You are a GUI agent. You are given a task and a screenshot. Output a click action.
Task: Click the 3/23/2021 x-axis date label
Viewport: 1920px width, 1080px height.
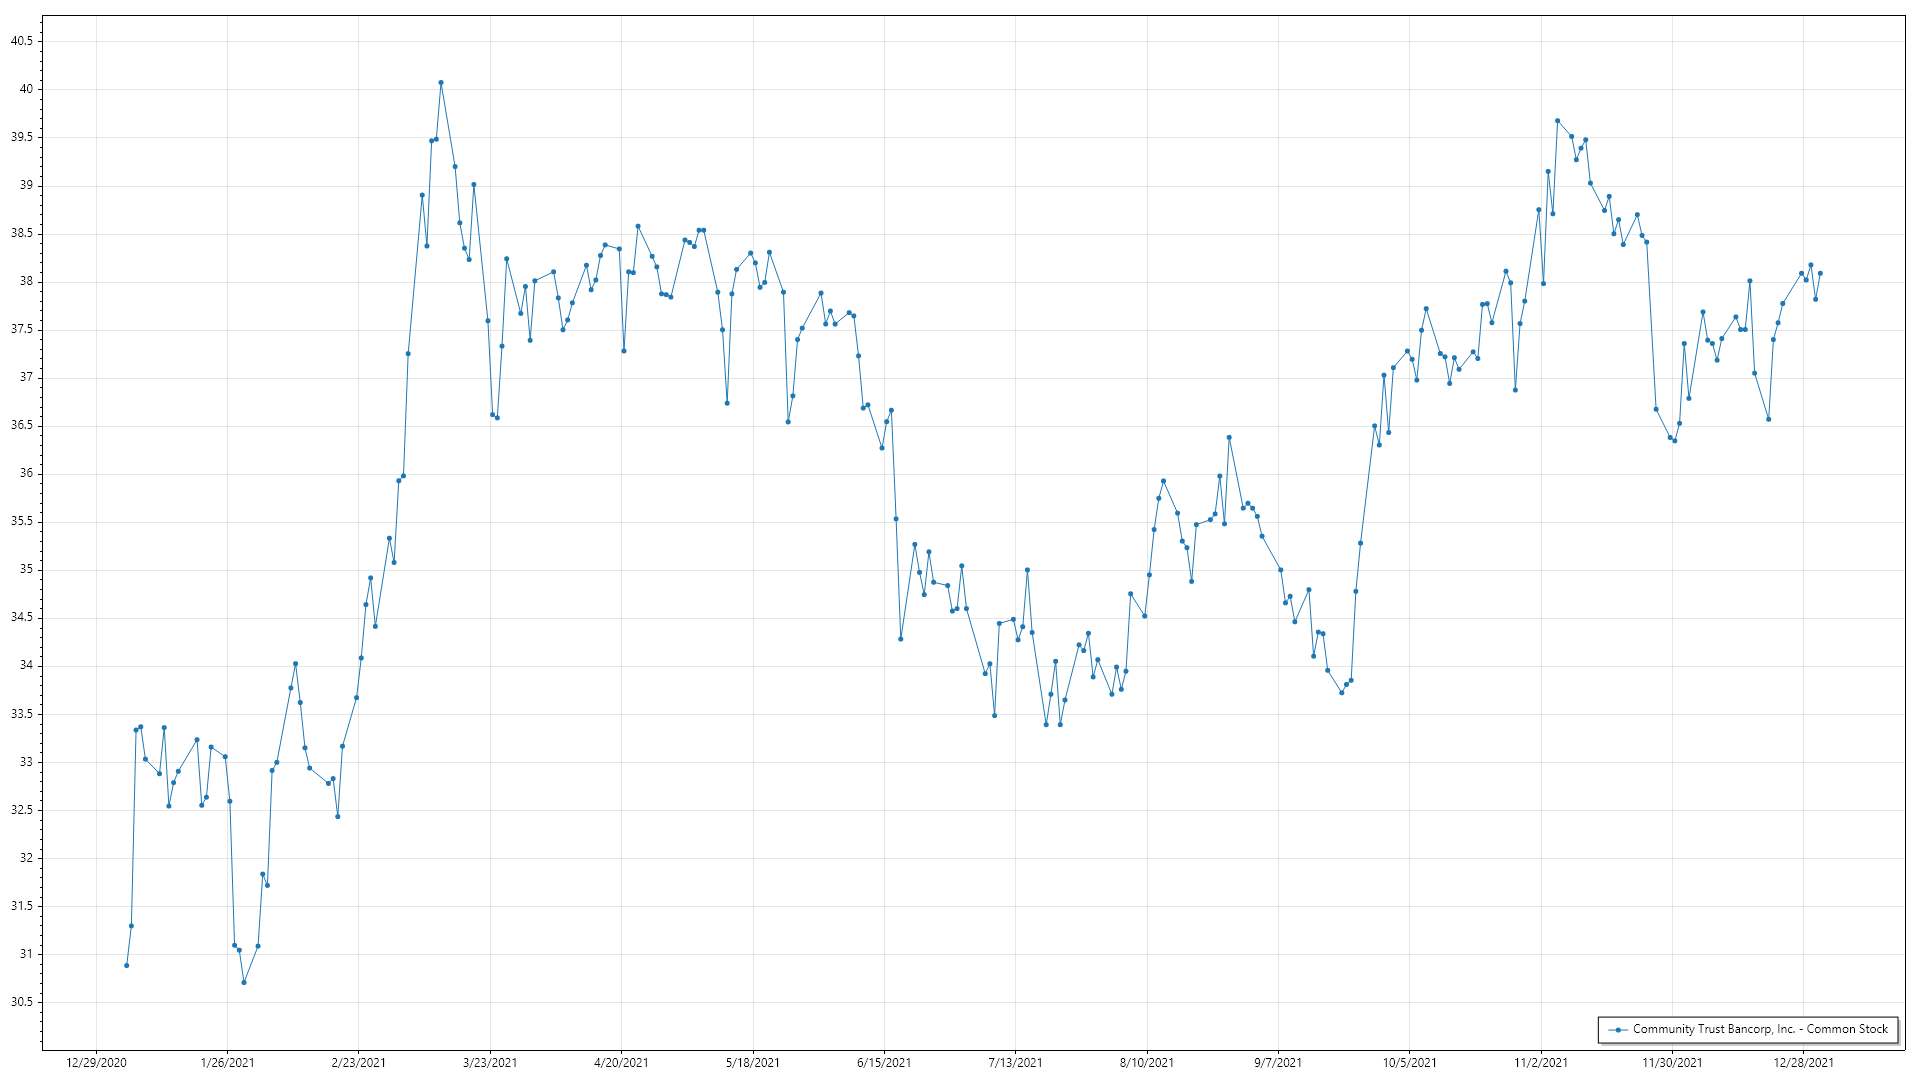tap(490, 1062)
